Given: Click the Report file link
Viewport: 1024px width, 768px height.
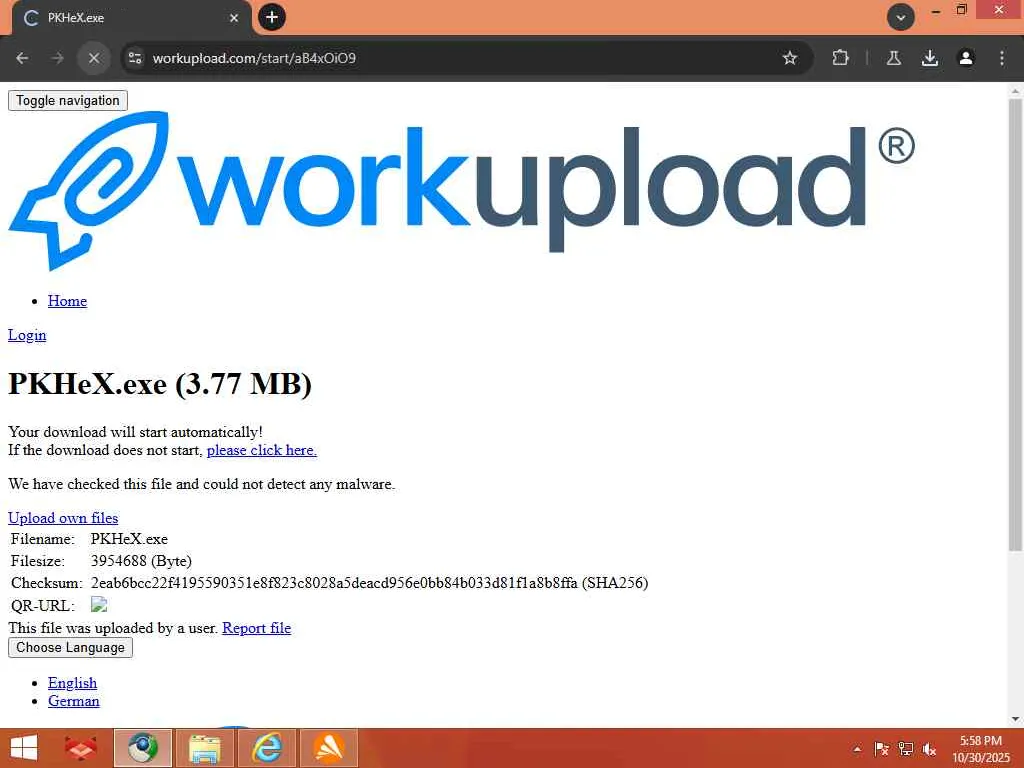Looking at the screenshot, I should click(257, 628).
